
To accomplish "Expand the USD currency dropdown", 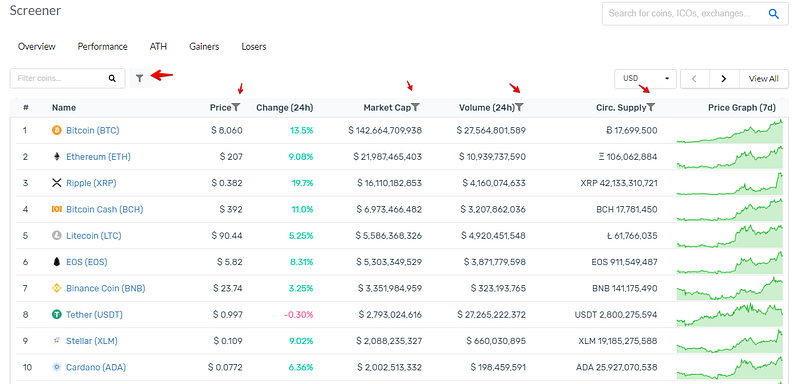I will tap(645, 79).
